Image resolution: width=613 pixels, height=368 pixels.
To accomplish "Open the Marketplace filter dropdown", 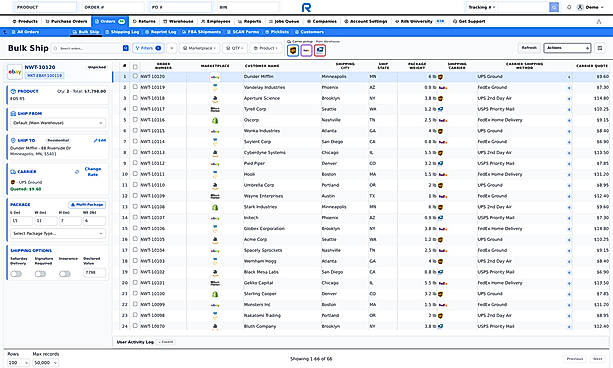I will pos(200,48).
